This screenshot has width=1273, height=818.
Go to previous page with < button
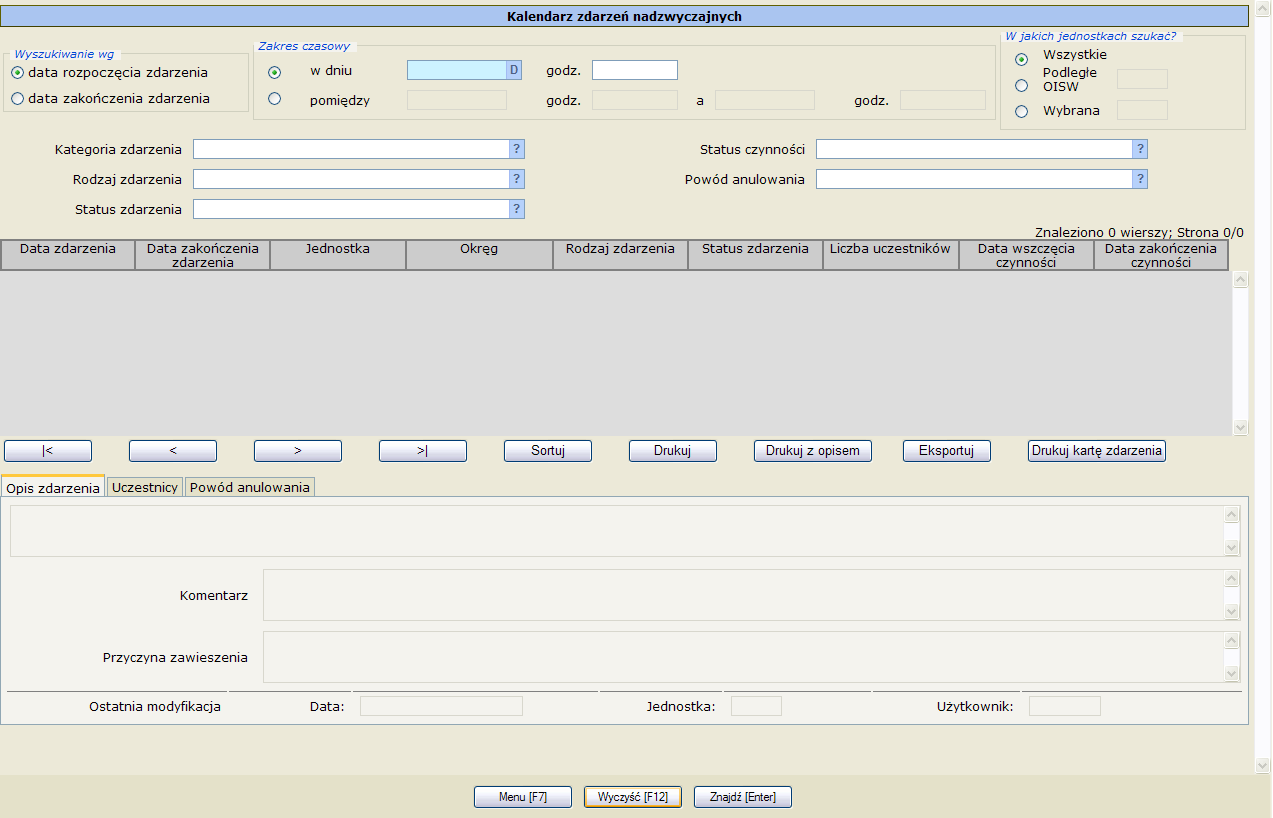pos(173,451)
